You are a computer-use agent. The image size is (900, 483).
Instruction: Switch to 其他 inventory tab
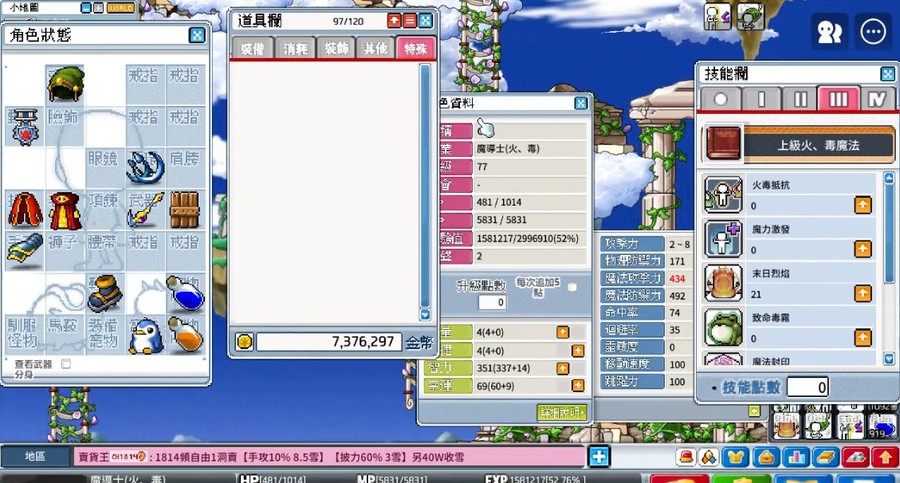(375, 49)
